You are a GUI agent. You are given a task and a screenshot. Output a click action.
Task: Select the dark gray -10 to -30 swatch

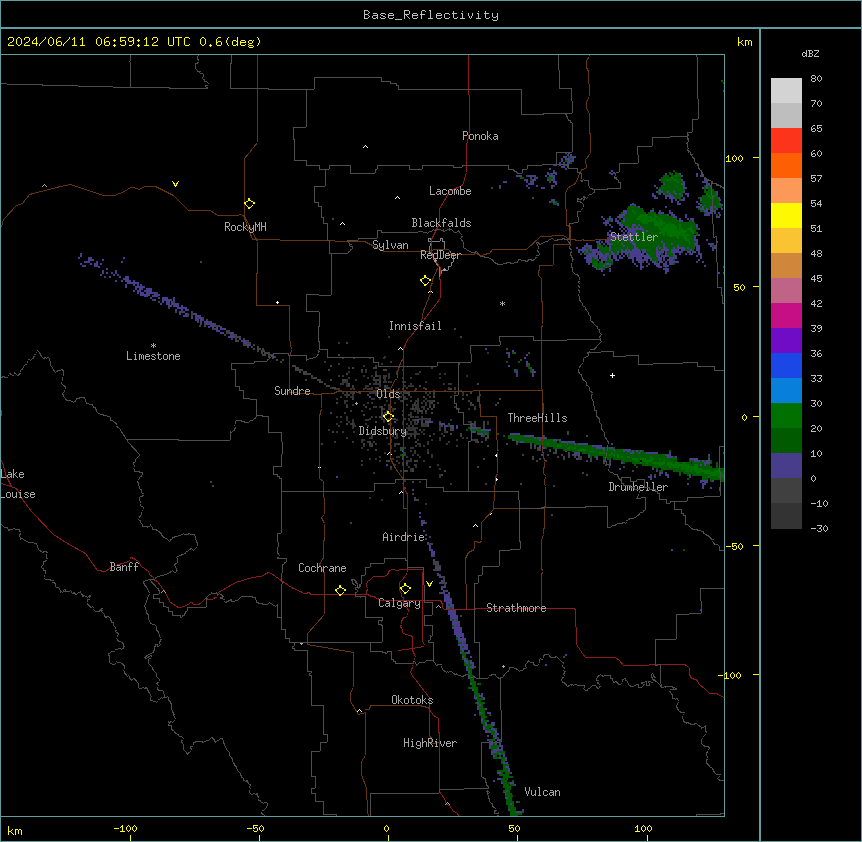coord(786,516)
